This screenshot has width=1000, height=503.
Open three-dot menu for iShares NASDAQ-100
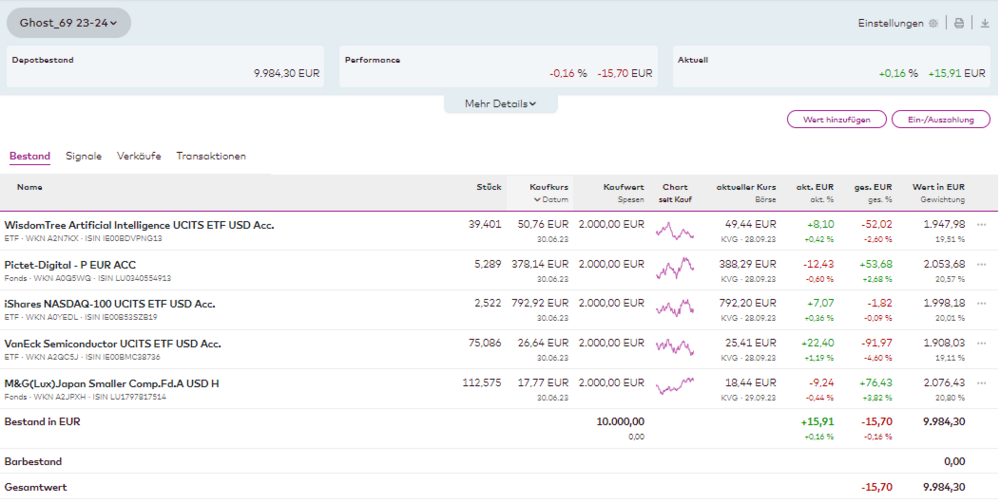(x=981, y=304)
